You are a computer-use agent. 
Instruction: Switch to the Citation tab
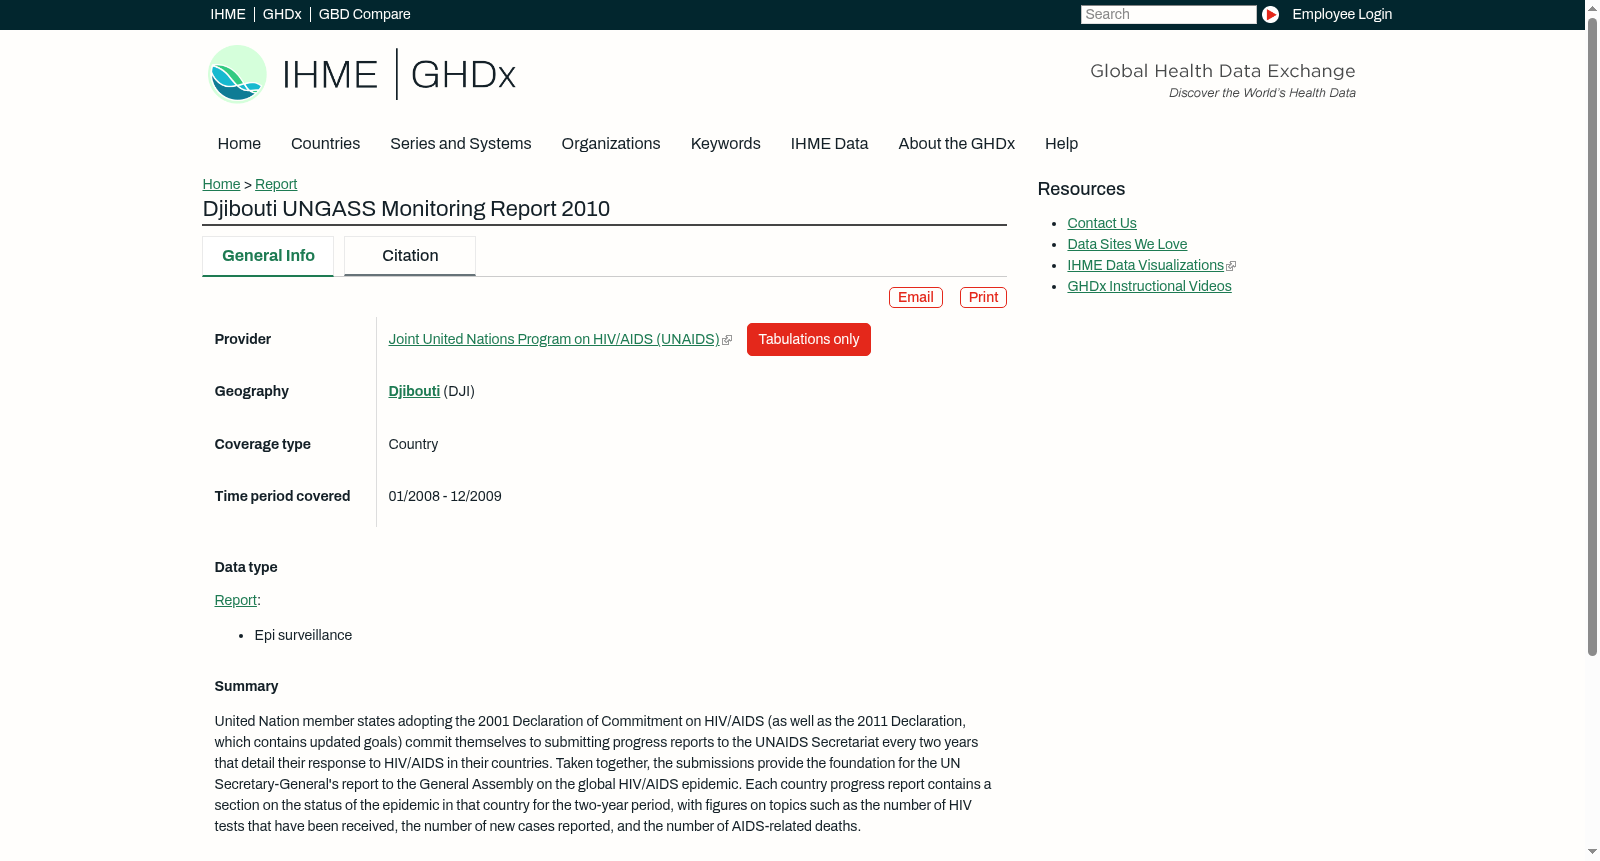tap(410, 256)
